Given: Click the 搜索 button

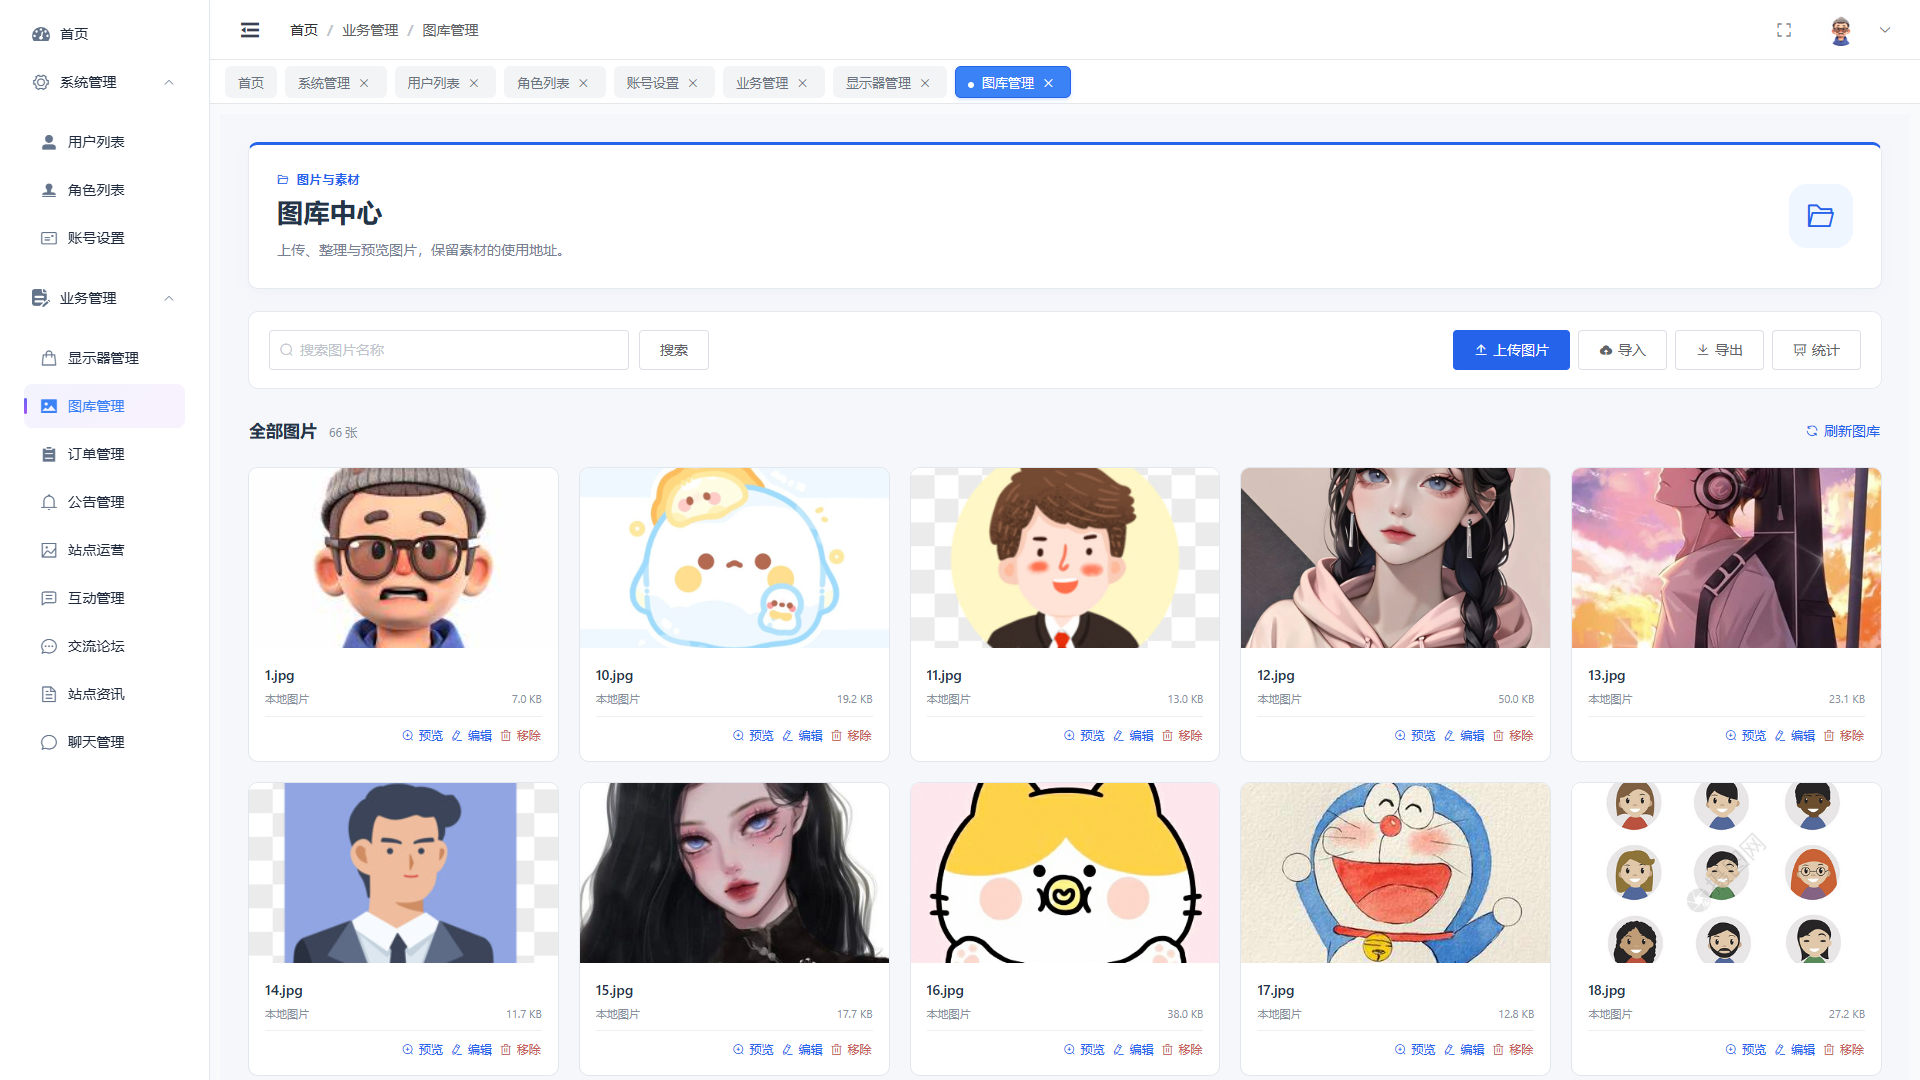Looking at the screenshot, I should [x=674, y=350].
